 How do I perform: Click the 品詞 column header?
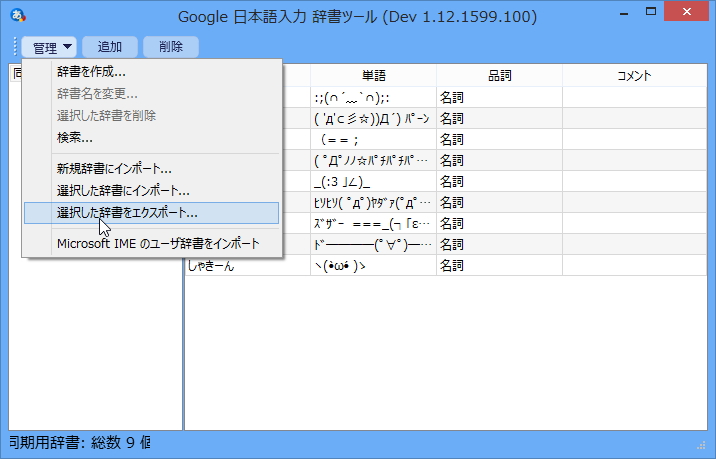point(500,75)
